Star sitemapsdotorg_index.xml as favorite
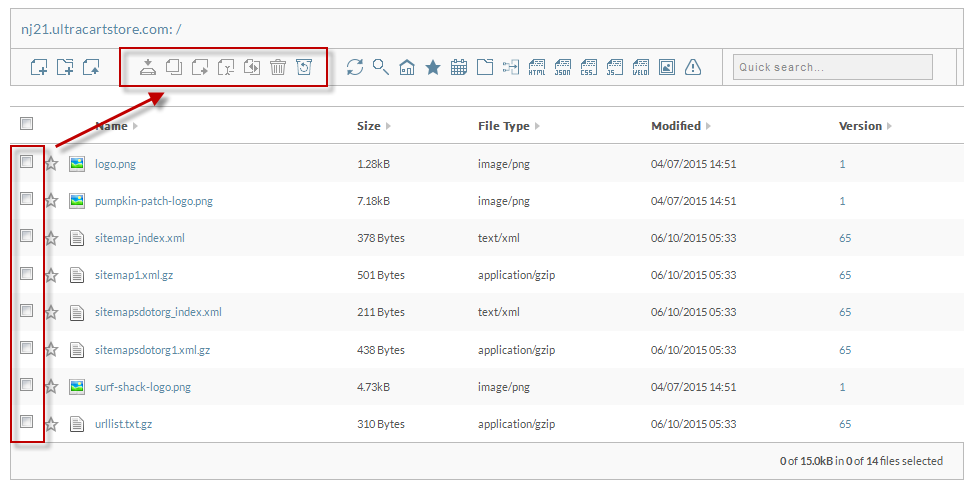The width and height of the screenshot is (971, 488). pos(51,312)
